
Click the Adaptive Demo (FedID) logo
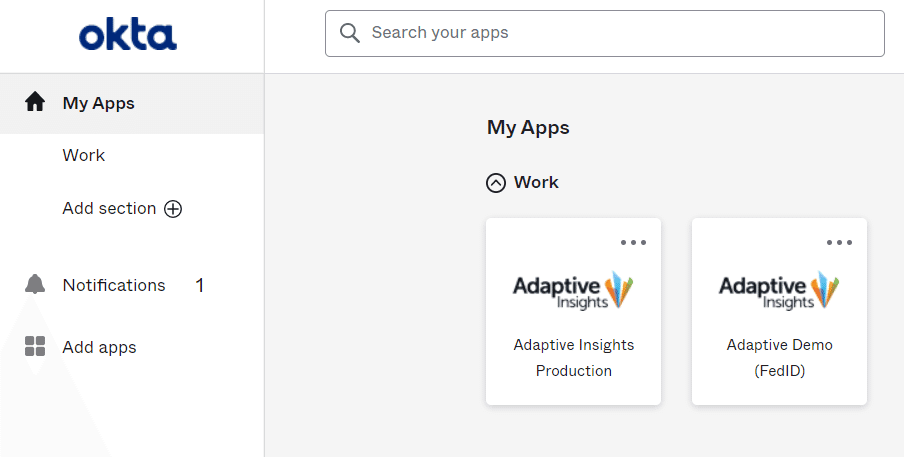779,290
